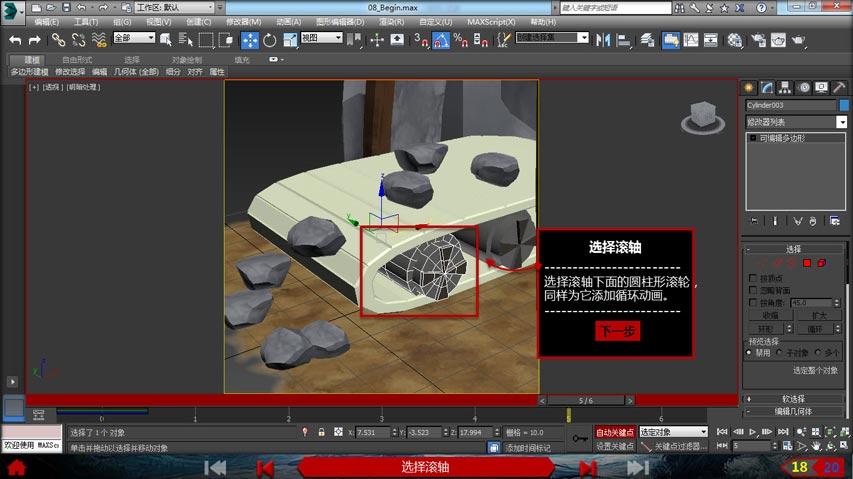Click the 扩大 grow selection button
Screen dimensions: 853x479
coord(819,315)
